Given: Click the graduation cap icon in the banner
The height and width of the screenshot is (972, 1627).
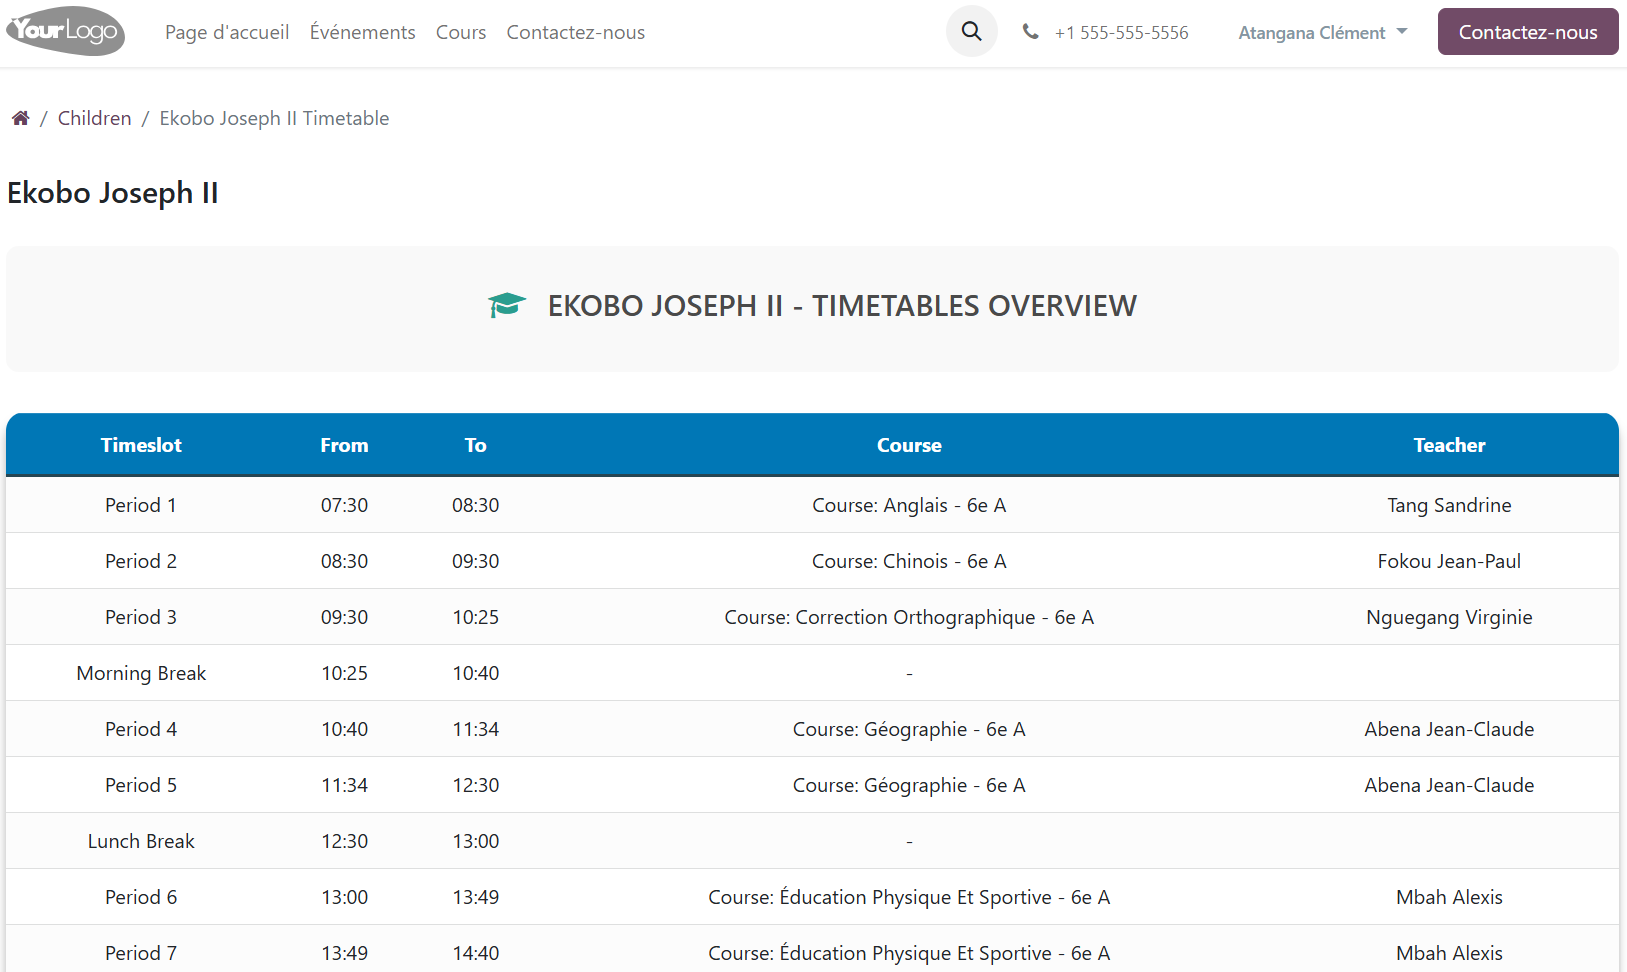Looking at the screenshot, I should (507, 305).
